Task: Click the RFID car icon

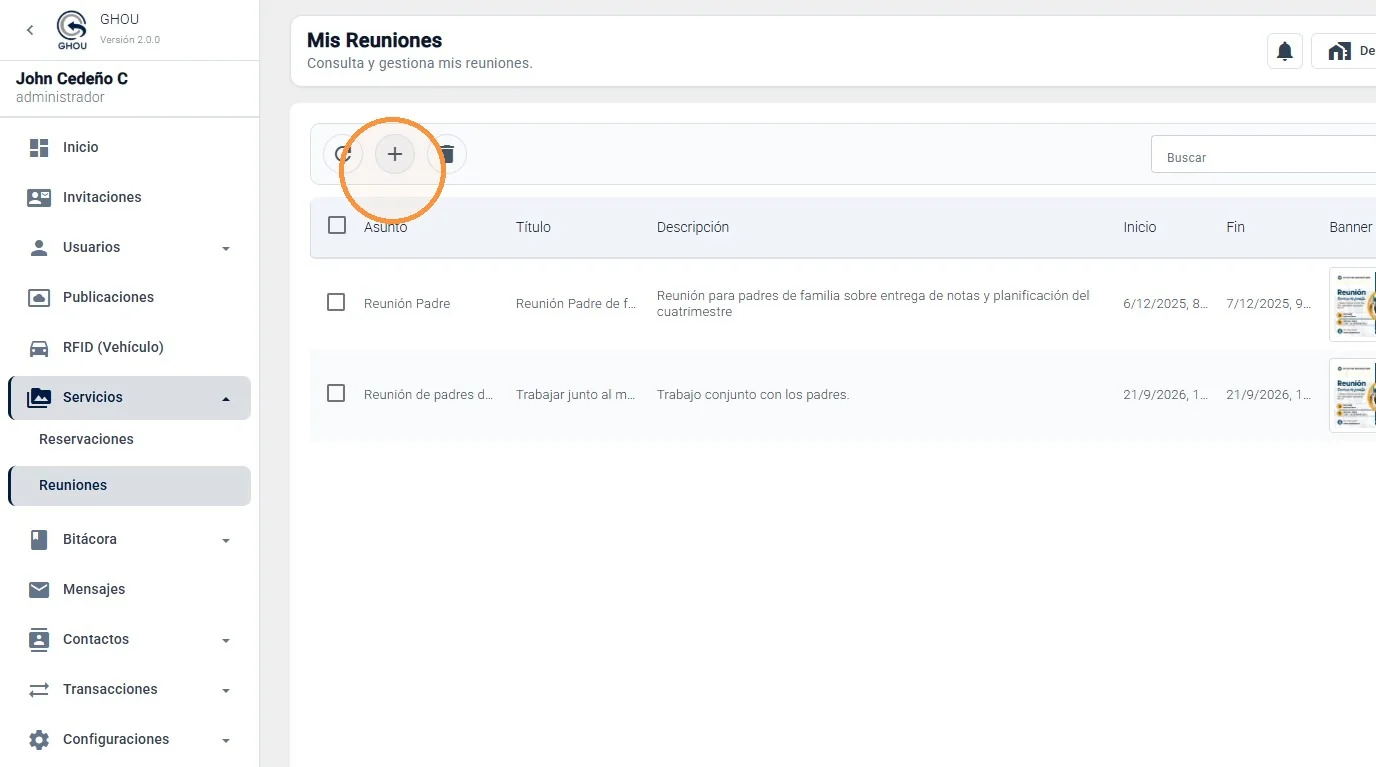Action: 39,347
